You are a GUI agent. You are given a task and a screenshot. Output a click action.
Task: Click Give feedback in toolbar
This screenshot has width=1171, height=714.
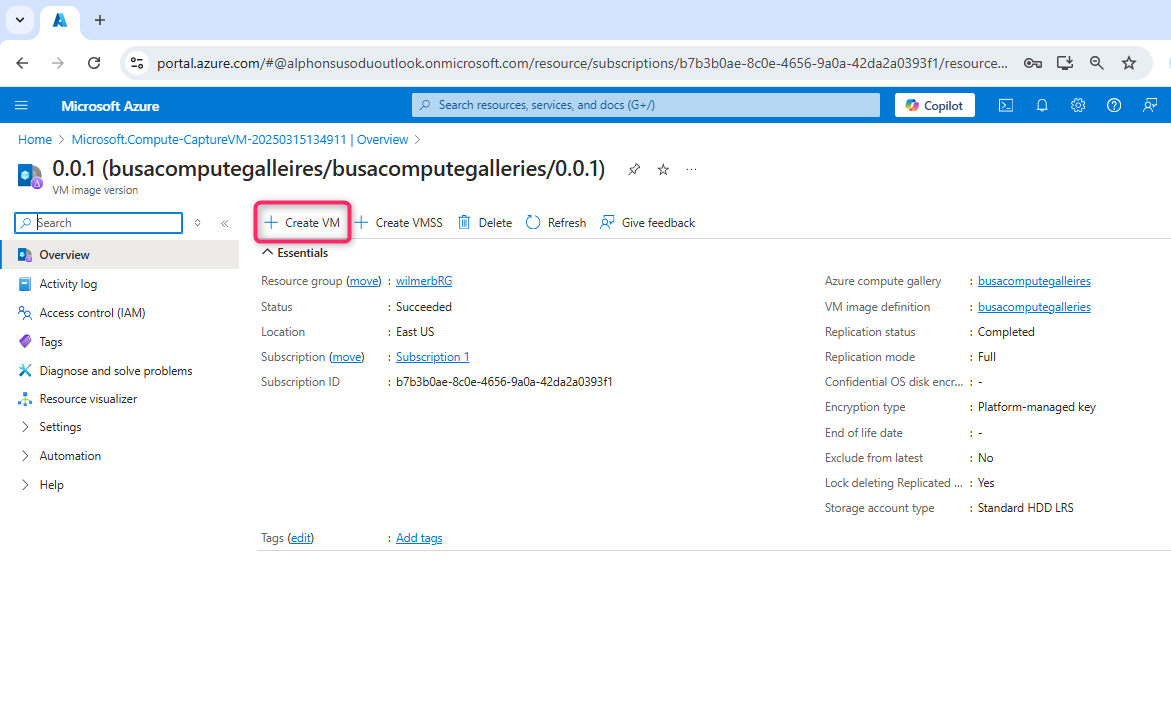pos(647,223)
